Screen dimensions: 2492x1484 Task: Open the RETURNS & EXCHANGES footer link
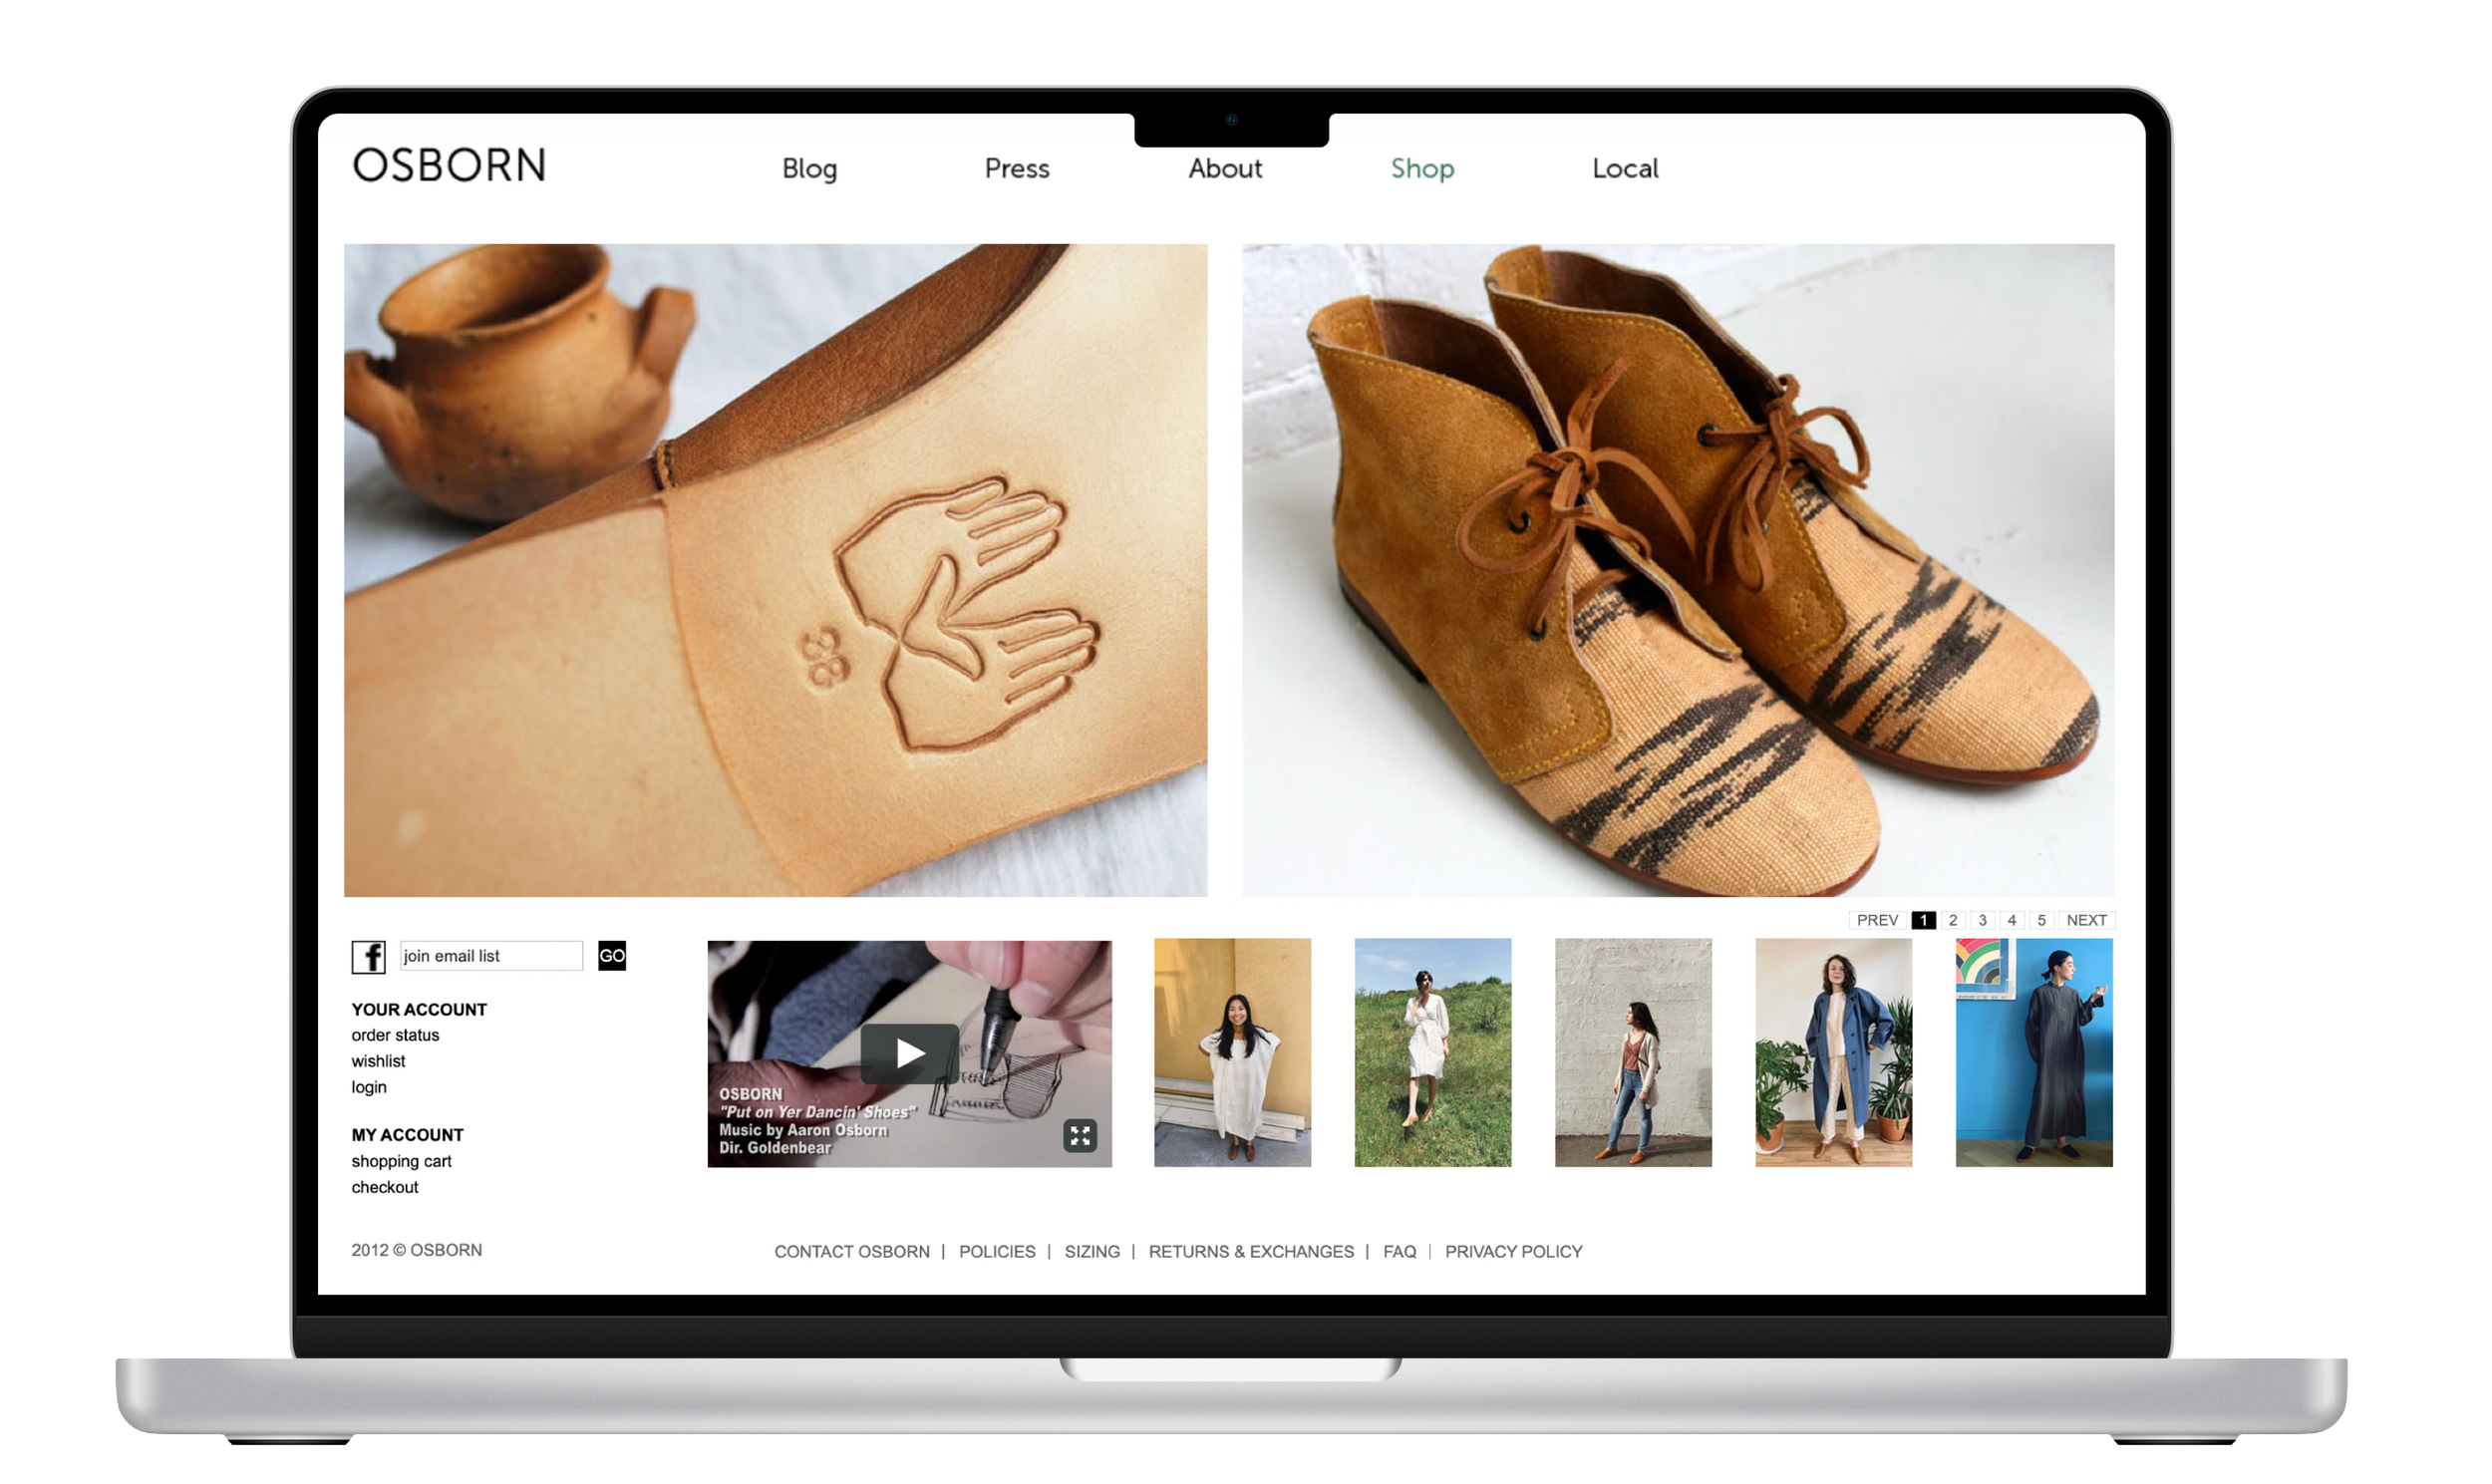(x=1250, y=1251)
